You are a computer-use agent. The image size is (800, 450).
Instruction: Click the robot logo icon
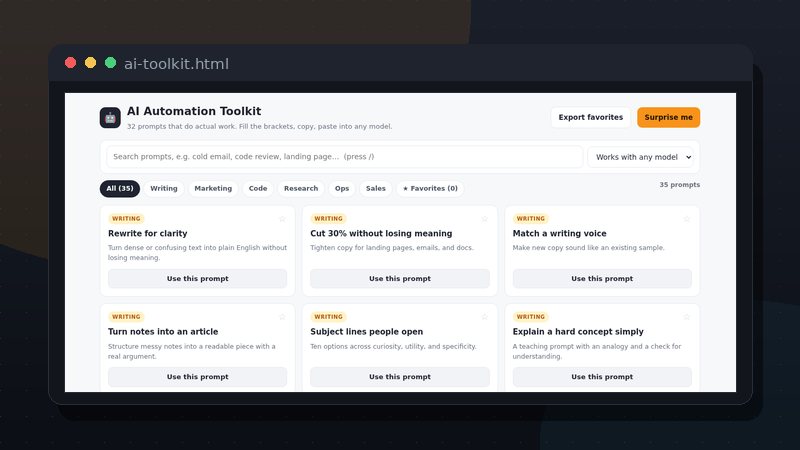pos(110,117)
